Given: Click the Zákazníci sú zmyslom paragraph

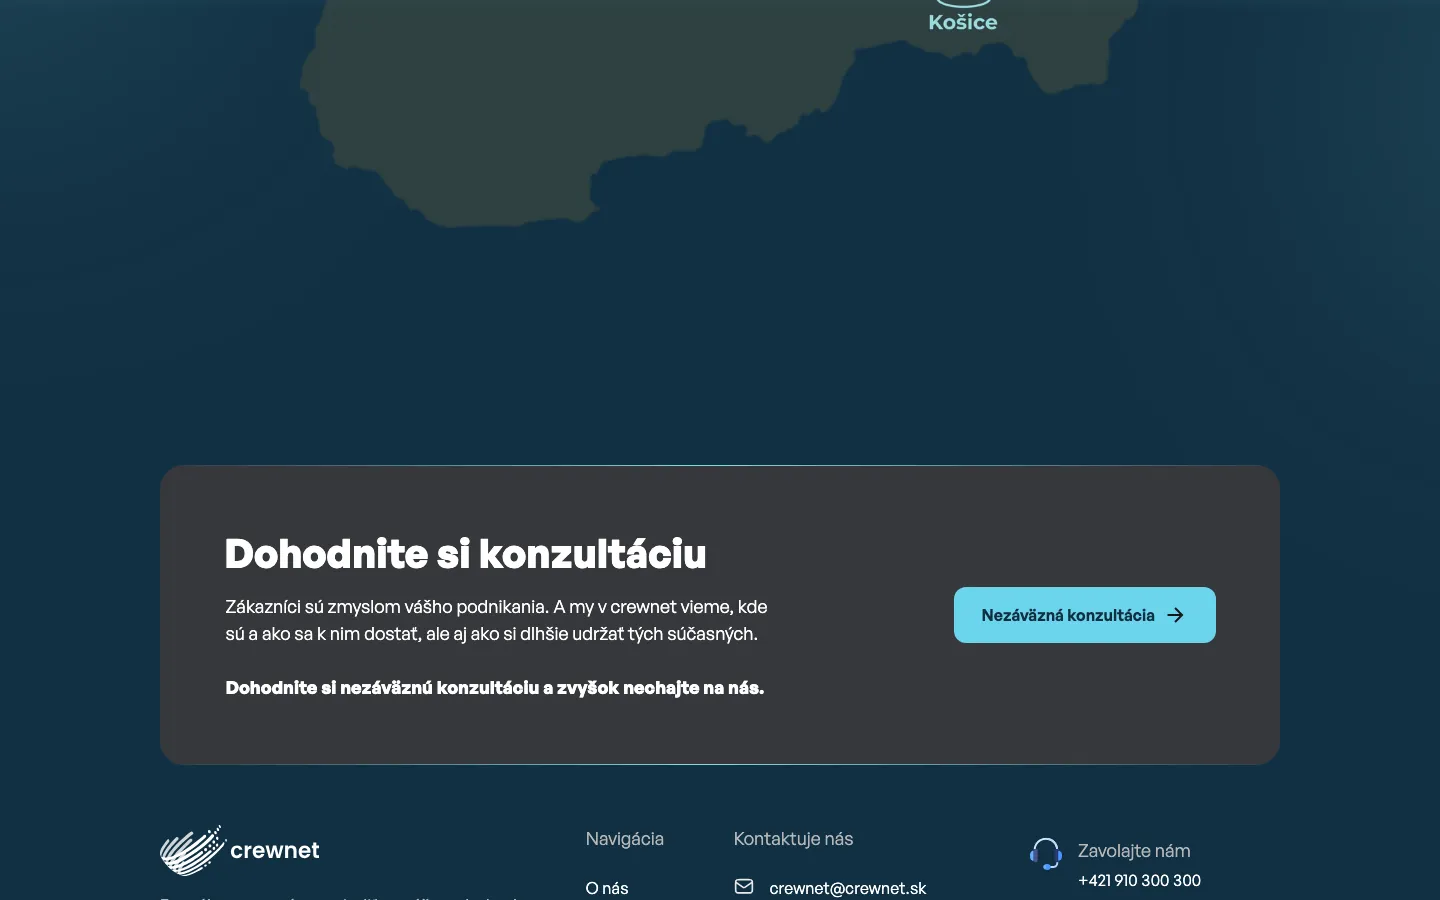Looking at the screenshot, I should (x=496, y=620).
